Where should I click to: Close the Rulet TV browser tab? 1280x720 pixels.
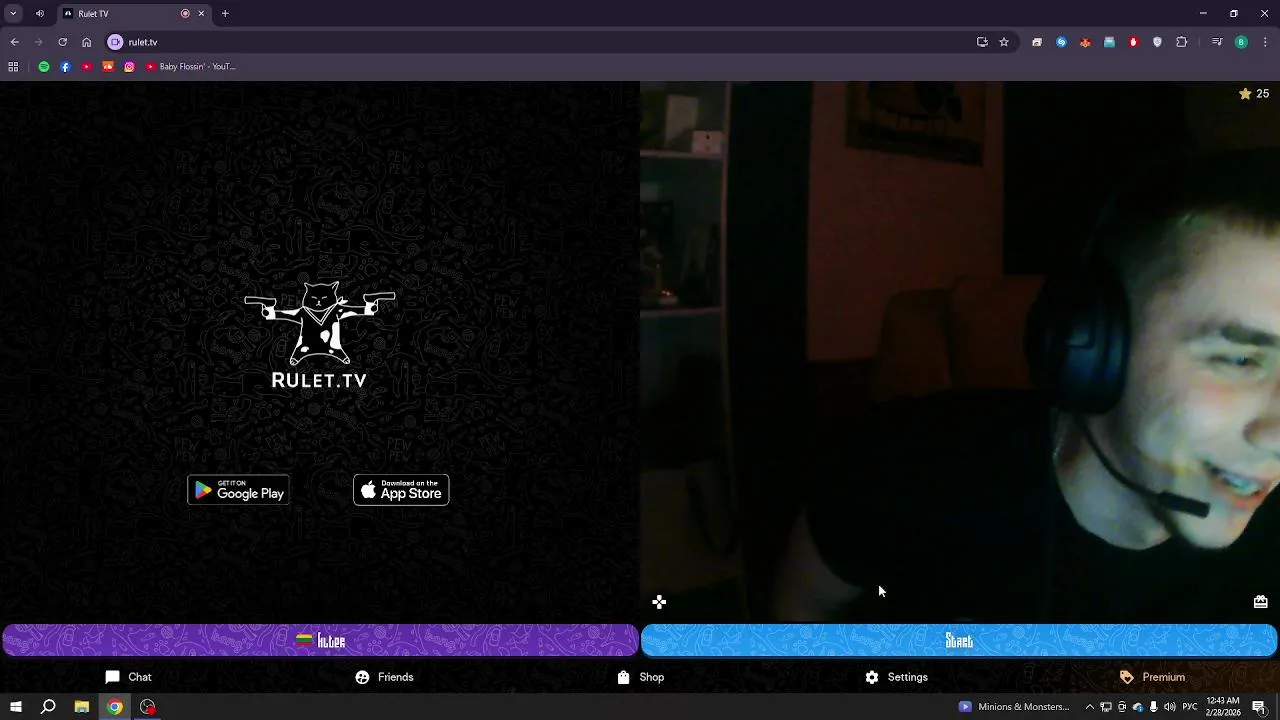point(201,14)
